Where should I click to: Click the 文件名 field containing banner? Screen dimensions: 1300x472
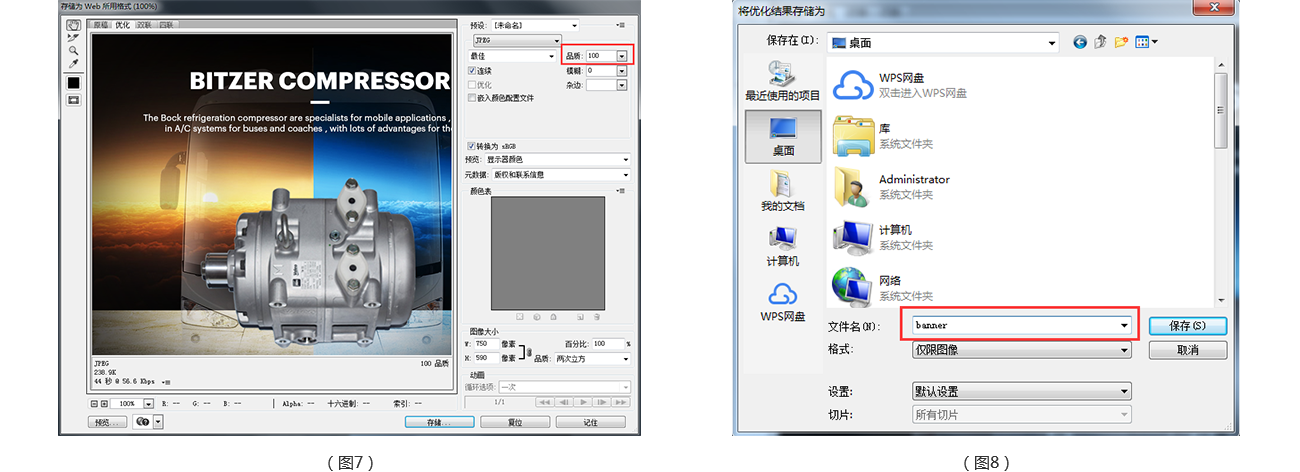pos(1021,325)
